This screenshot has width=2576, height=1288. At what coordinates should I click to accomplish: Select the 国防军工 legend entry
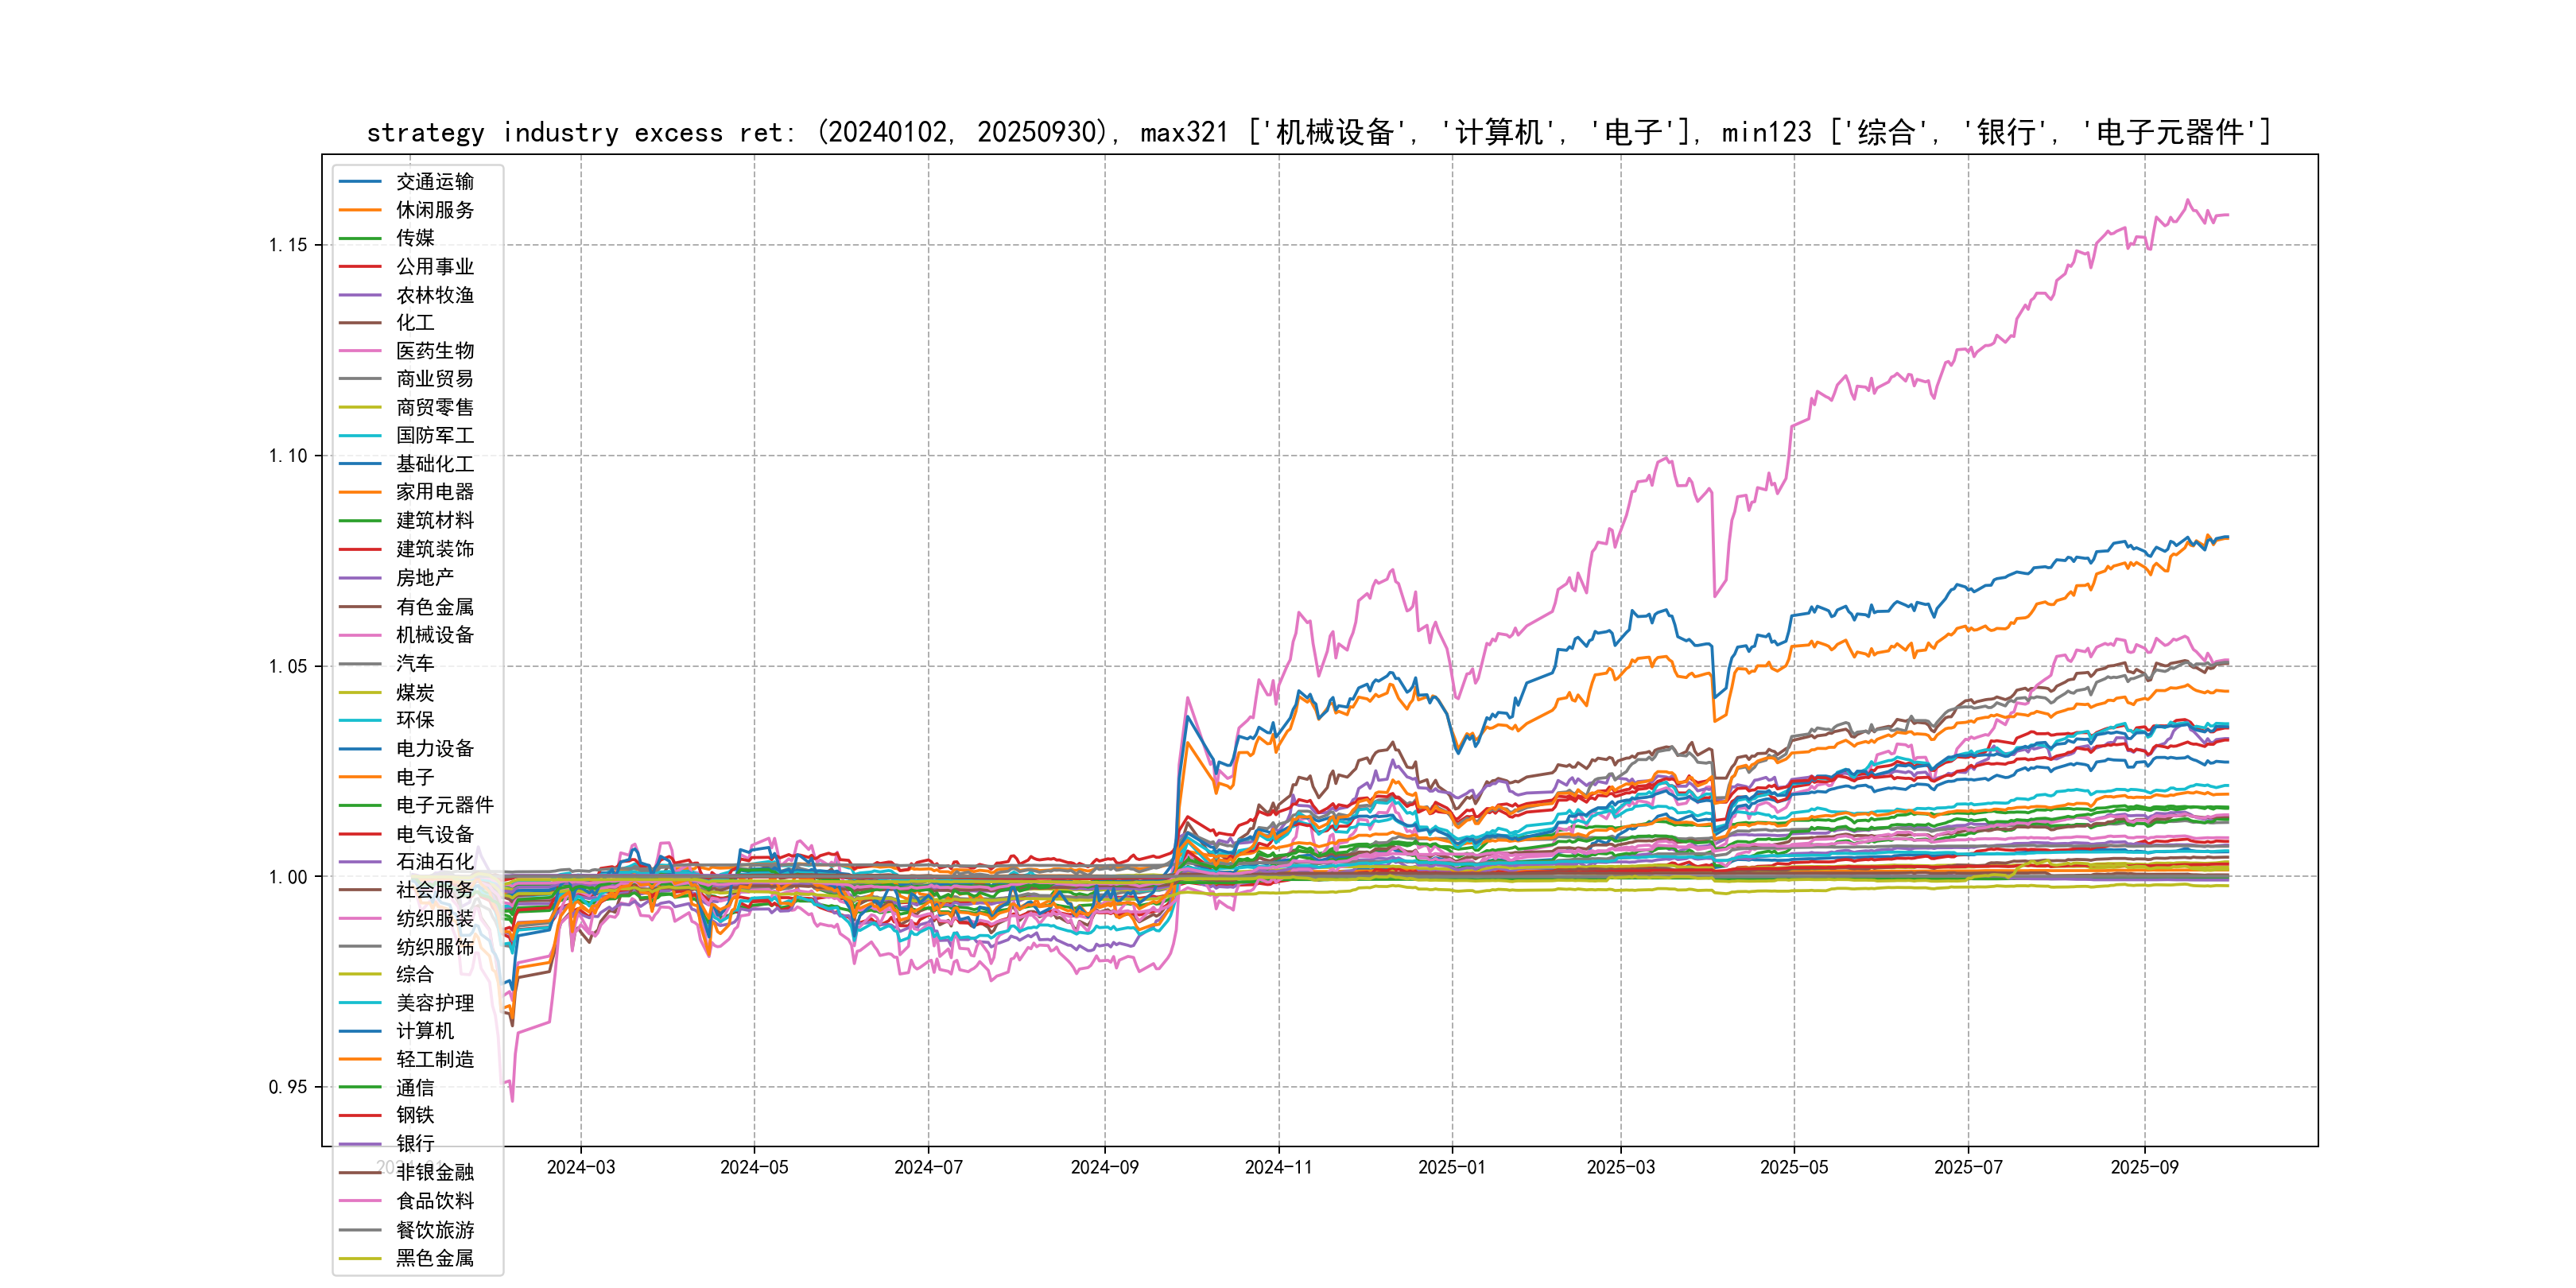[434, 436]
